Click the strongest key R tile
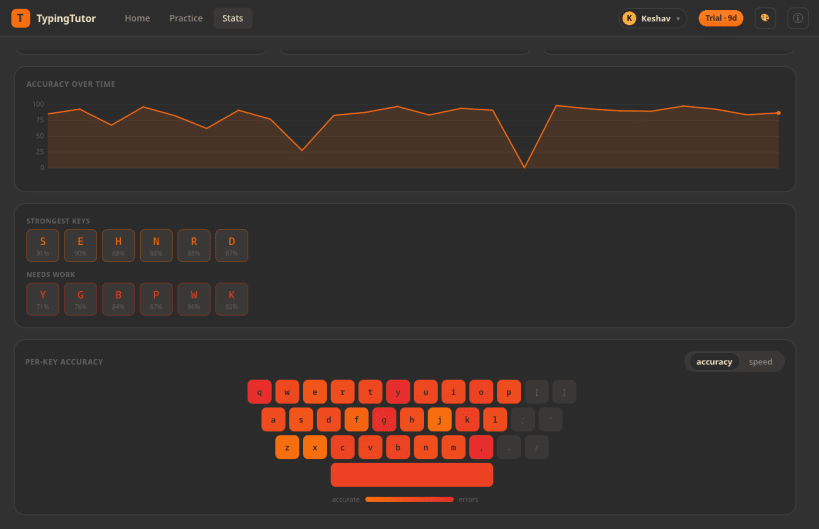This screenshot has height=529, width=819. pos(194,245)
